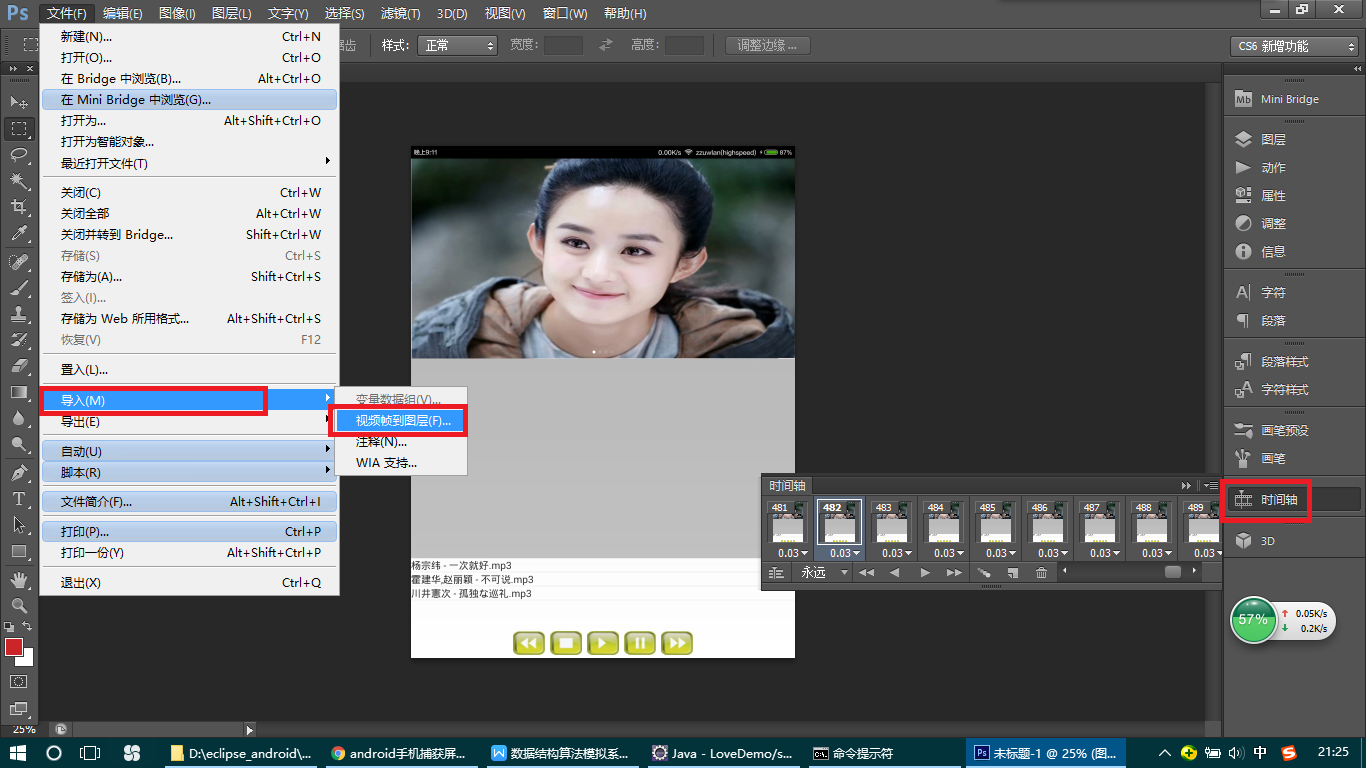
Task: Select the Eyedropper tool
Action: [x=19, y=233]
